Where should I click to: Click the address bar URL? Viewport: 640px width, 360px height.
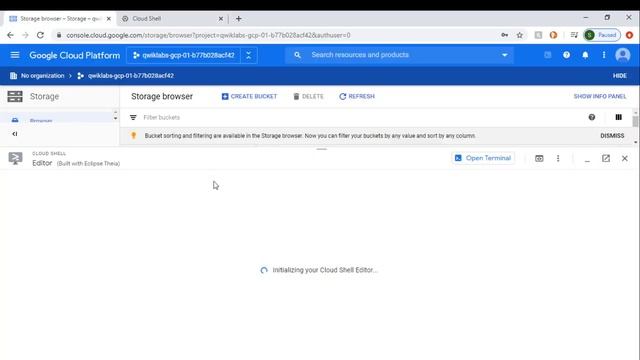(x=208, y=35)
